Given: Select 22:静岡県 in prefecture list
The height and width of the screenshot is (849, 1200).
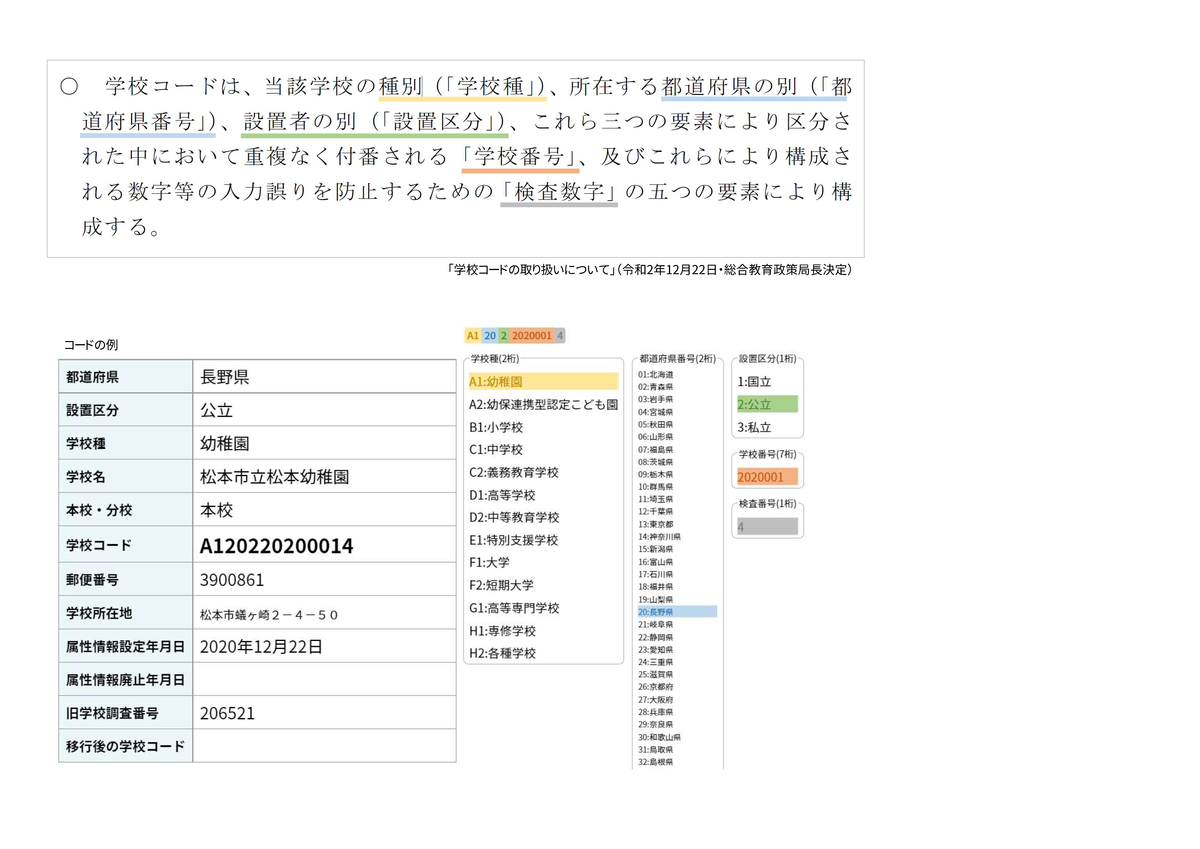Looking at the screenshot, I should (x=655, y=636).
